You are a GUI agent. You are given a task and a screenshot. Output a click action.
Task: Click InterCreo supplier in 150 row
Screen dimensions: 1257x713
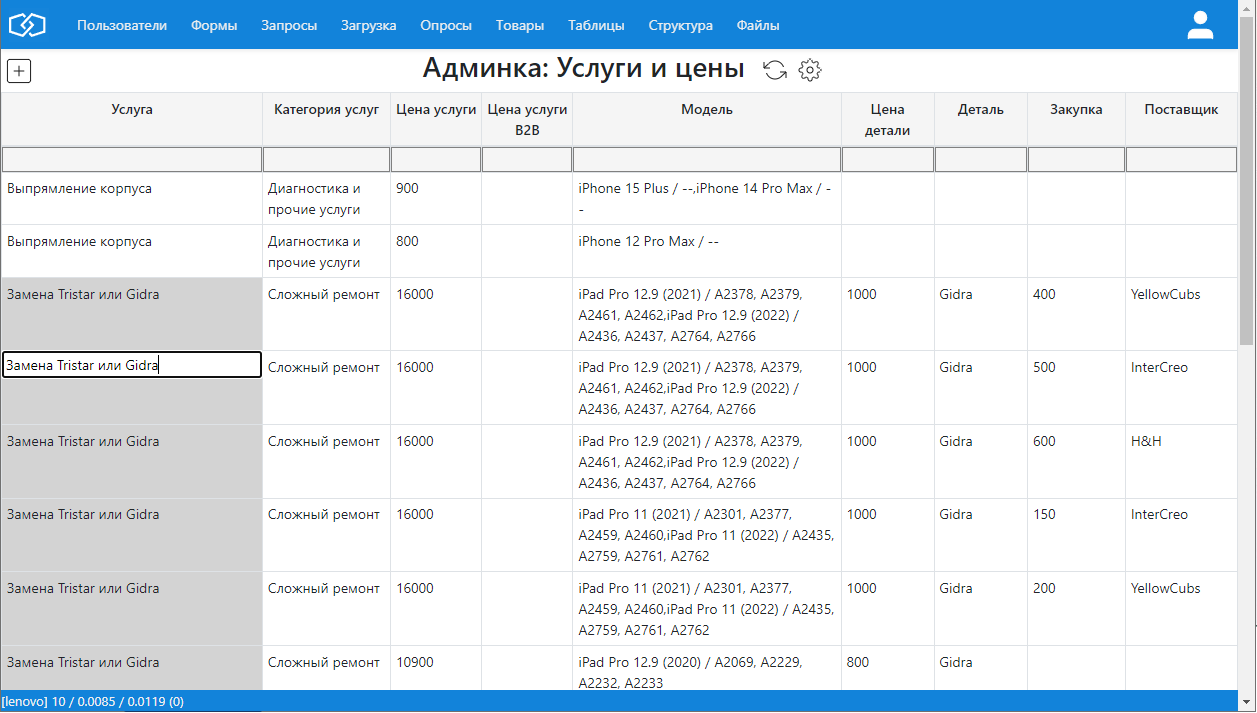click(x=1182, y=535)
